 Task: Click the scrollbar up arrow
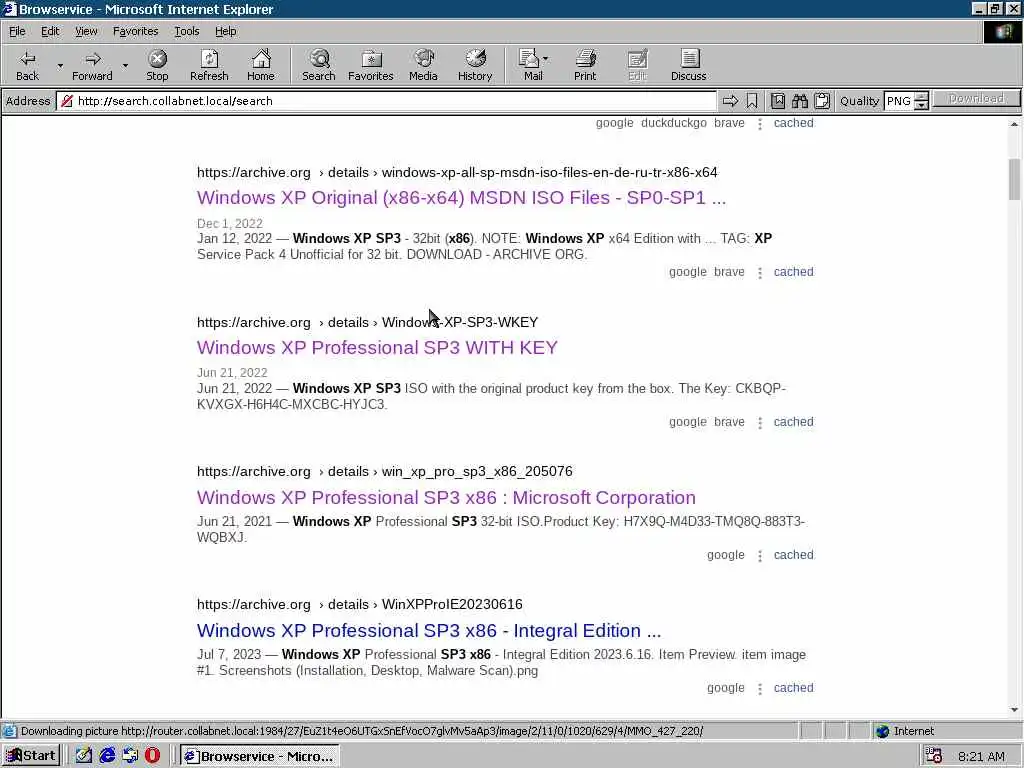[1014, 123]
